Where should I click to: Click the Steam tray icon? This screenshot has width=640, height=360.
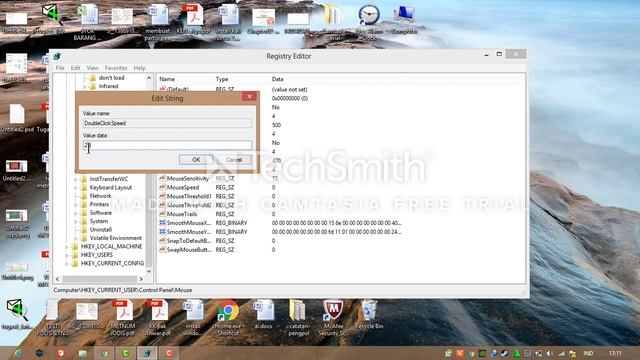pos(504,353)
